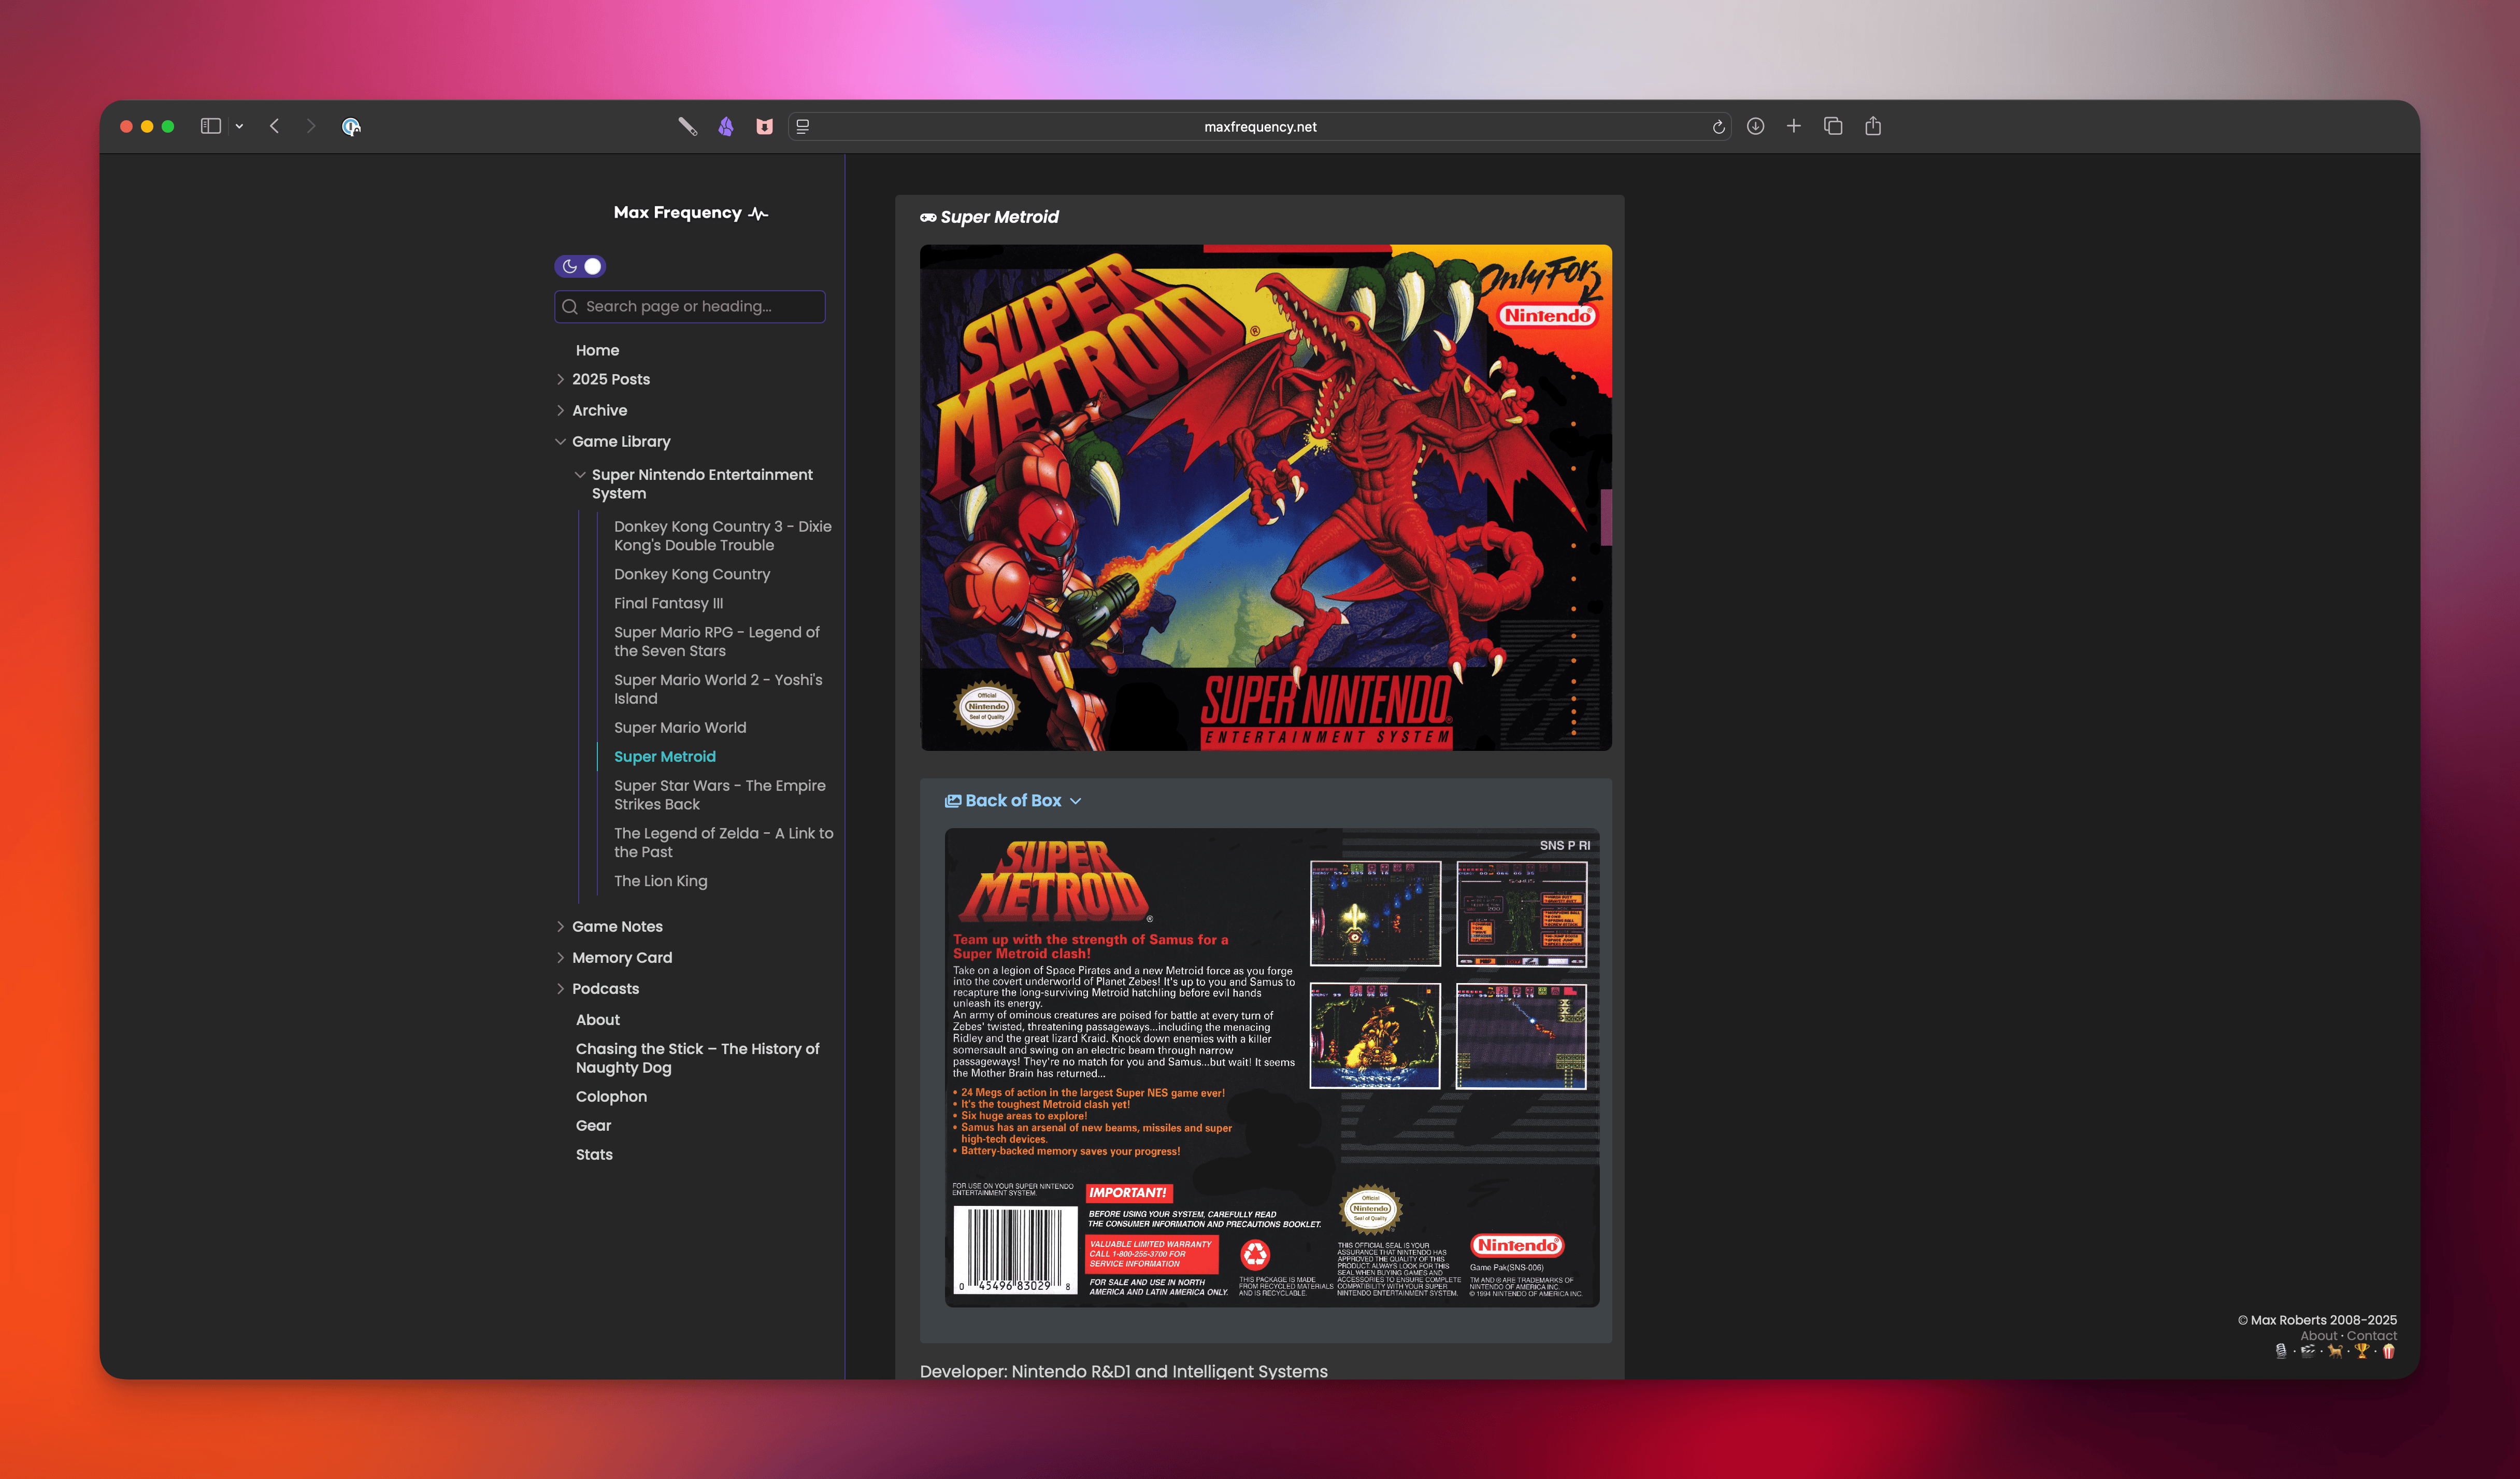Click the 1Password extension icon
The width and height of the screenshot is (2520, 1479).
point(351,127)
